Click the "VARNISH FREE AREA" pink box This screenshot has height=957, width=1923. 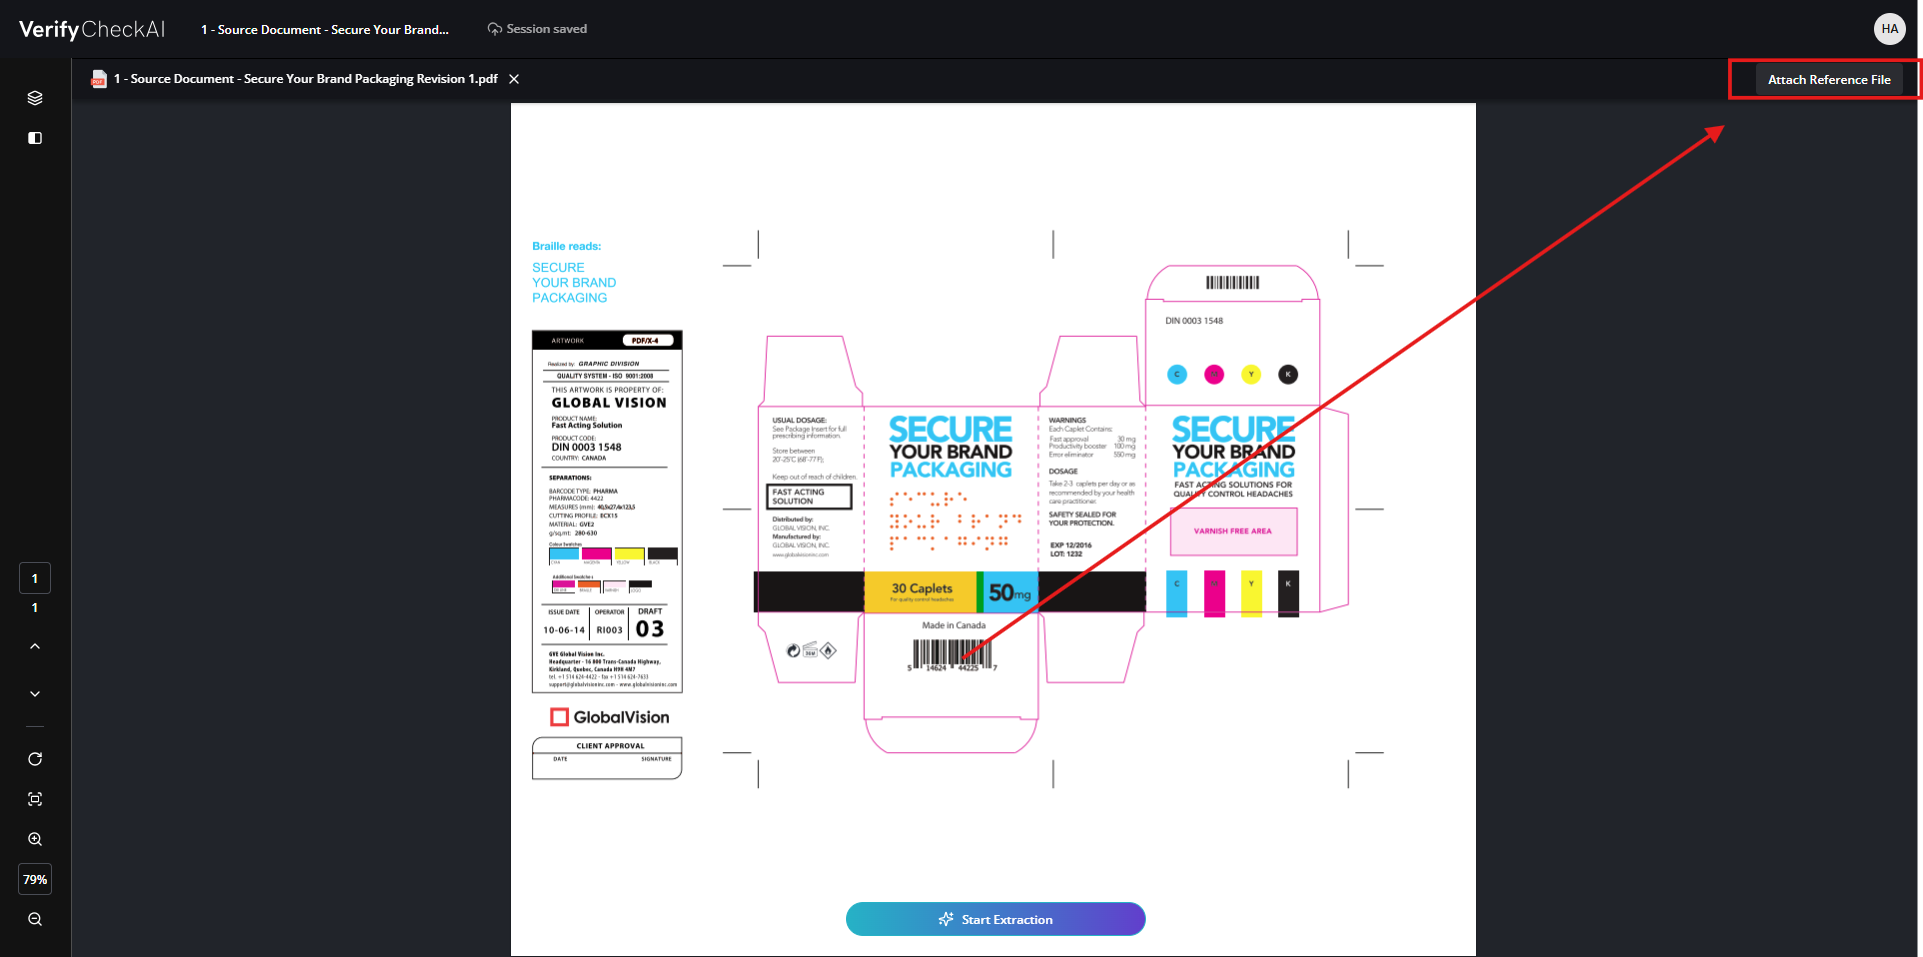coord(1233,531)
